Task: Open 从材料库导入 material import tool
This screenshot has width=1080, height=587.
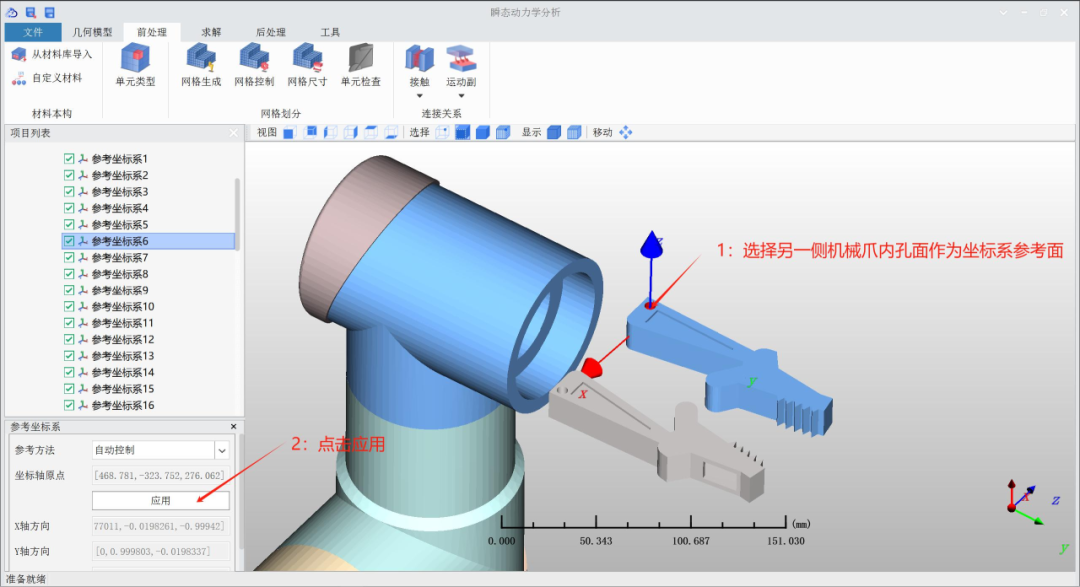Action: coord(52,54)
